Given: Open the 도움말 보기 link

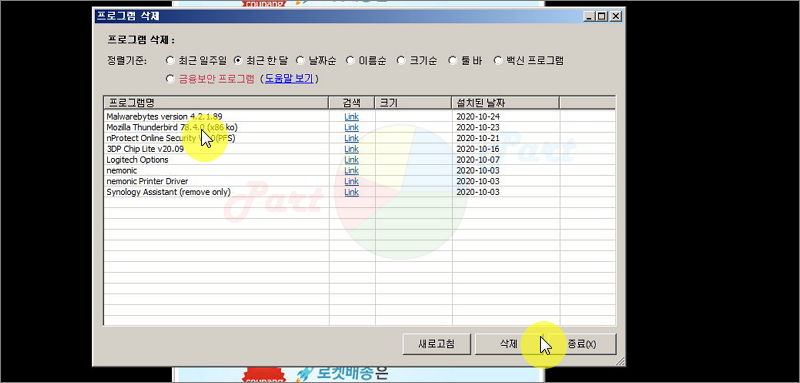Looking at the screenshot, I should 289,79.
